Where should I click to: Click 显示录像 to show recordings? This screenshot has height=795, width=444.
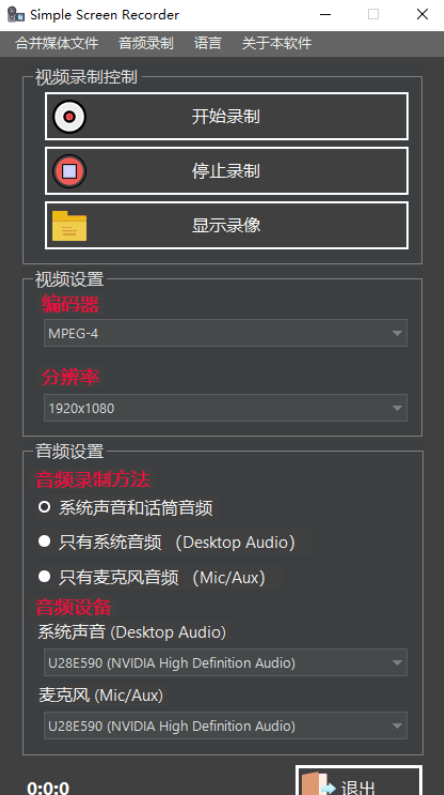coord(227,225)
